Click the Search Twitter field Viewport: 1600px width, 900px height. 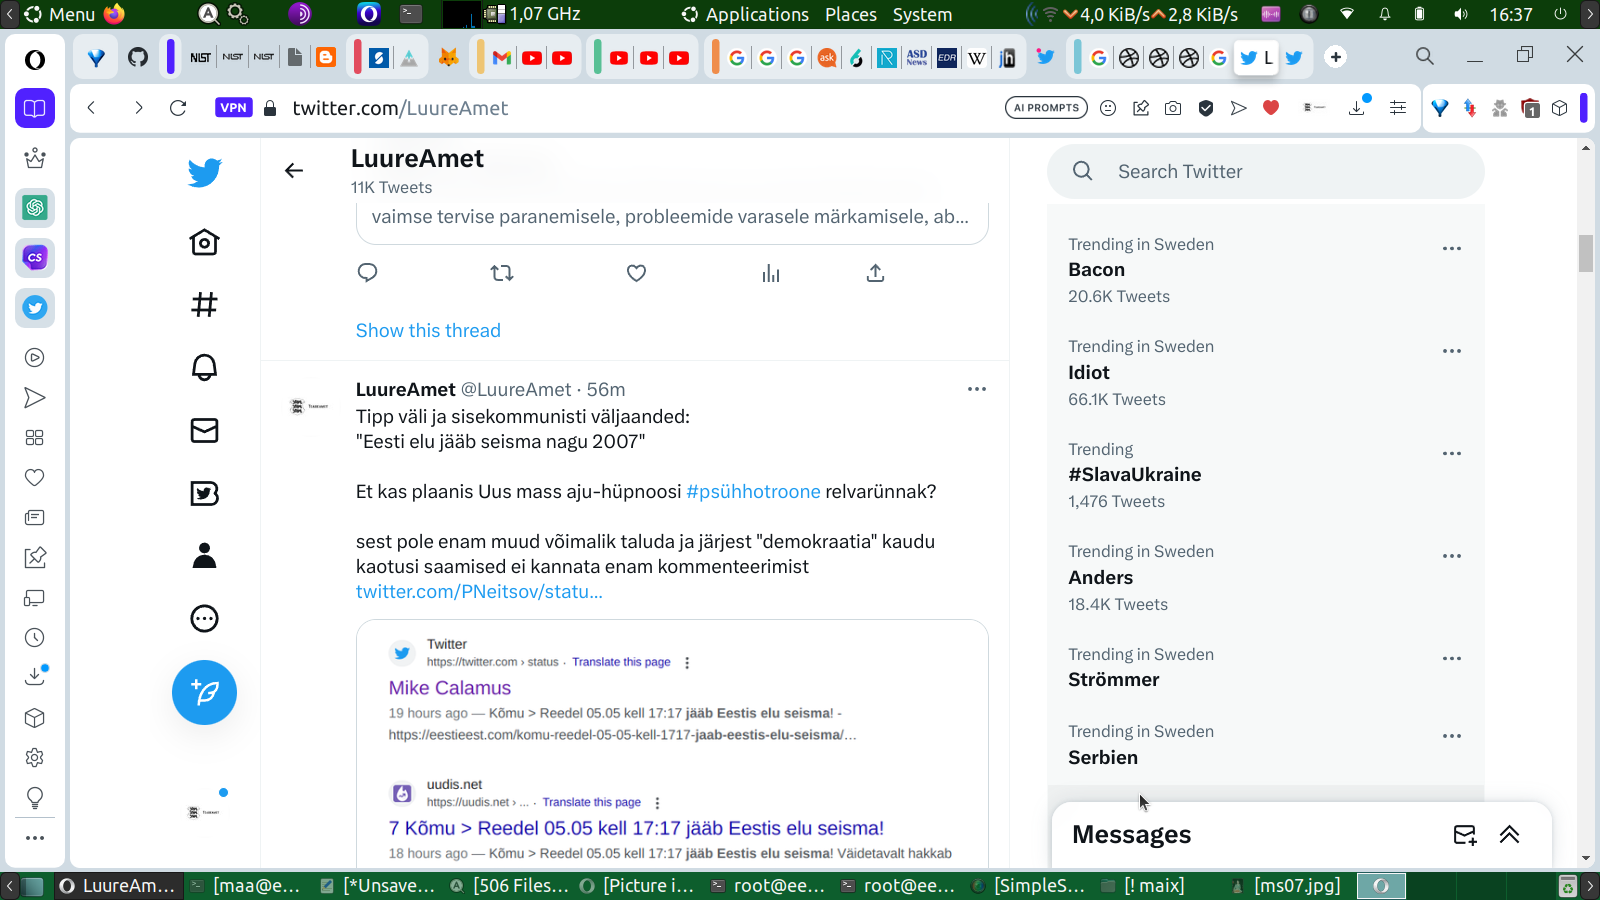[1265, 171]
